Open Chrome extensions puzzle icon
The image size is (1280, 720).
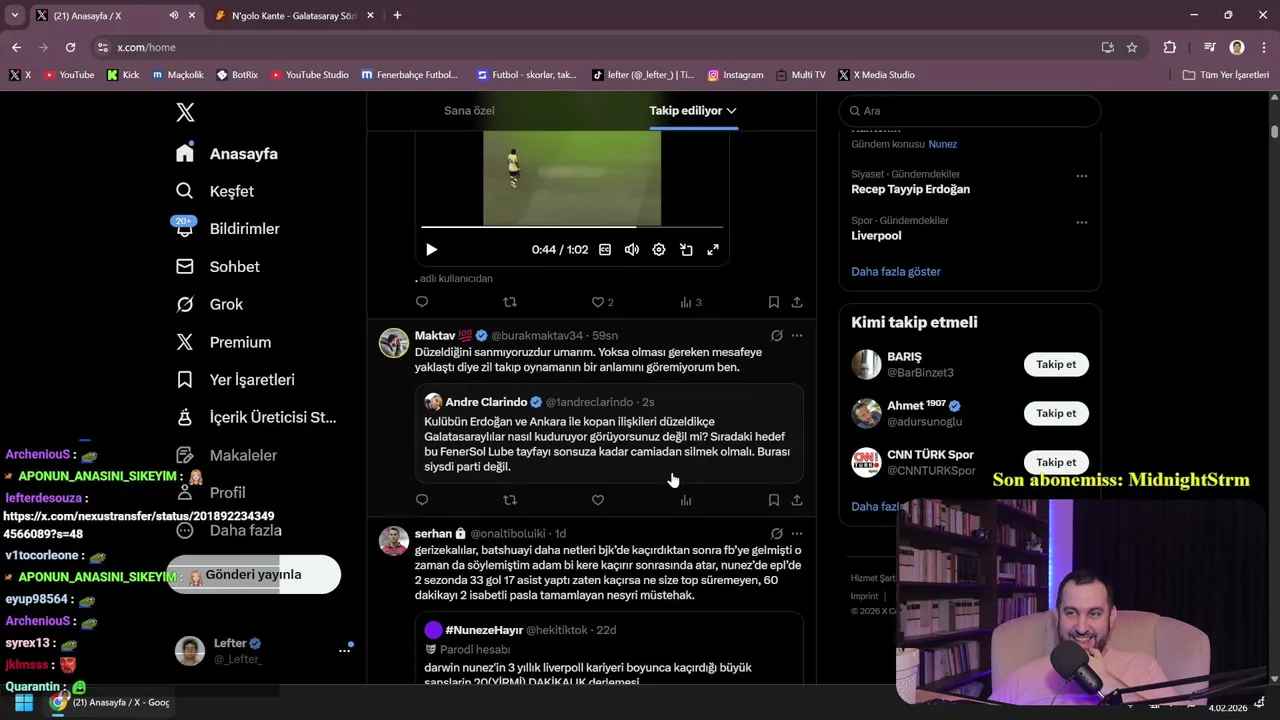(1170, 47)
